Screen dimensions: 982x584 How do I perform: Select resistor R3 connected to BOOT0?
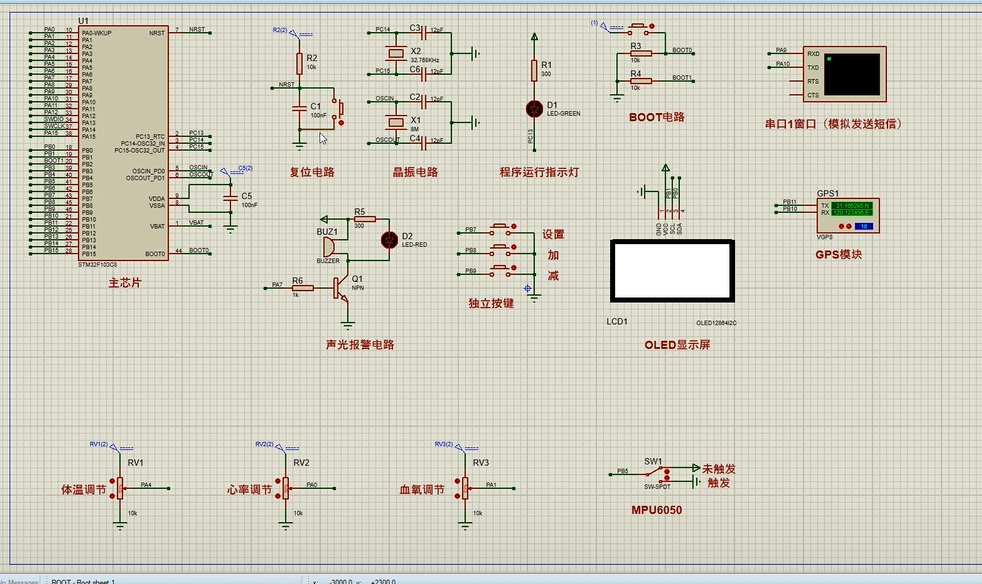[x=641, y=54]
